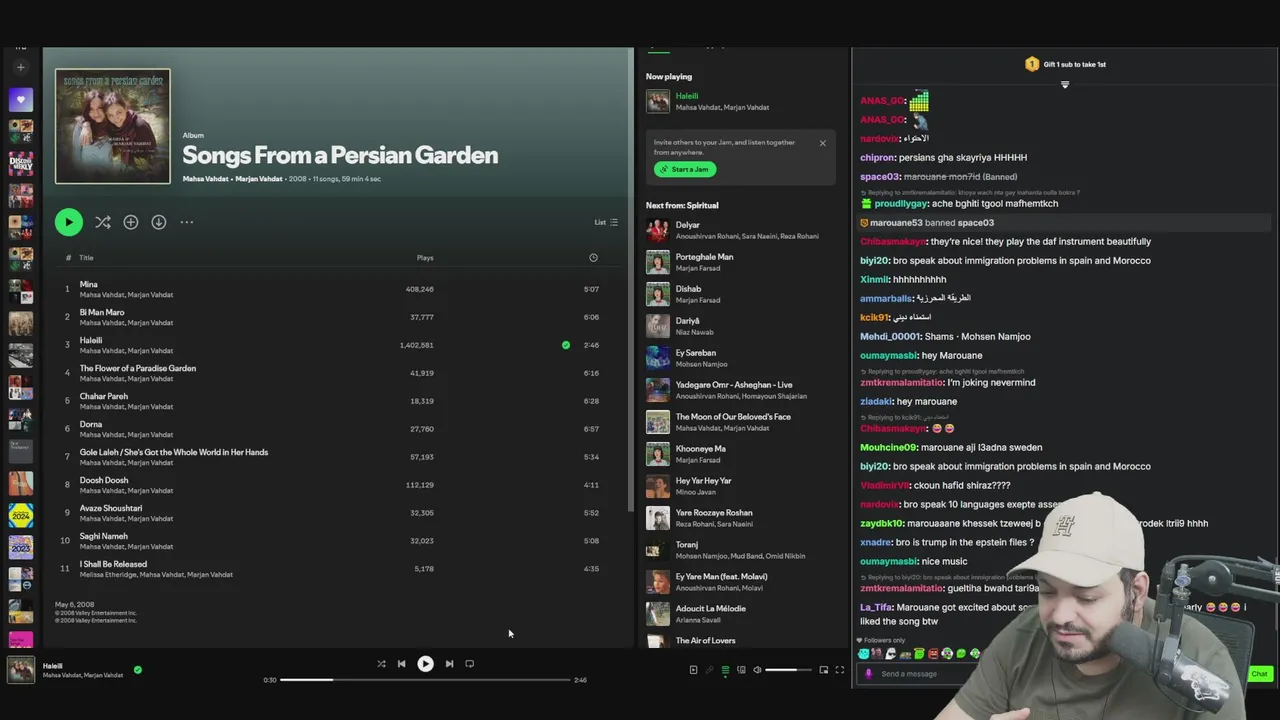Enlarge the album cover art
The height and width of the screenshot is (720, 1280).
coord(113,126)
